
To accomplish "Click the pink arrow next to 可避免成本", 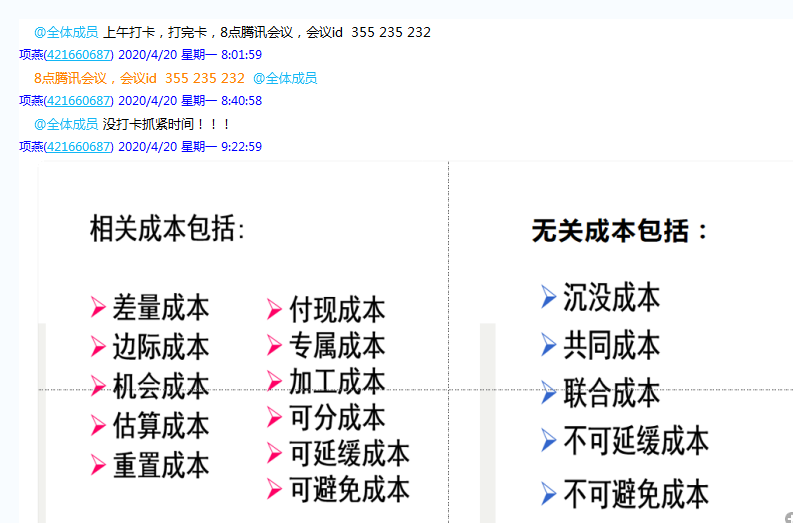I will [x=274, y=489].
